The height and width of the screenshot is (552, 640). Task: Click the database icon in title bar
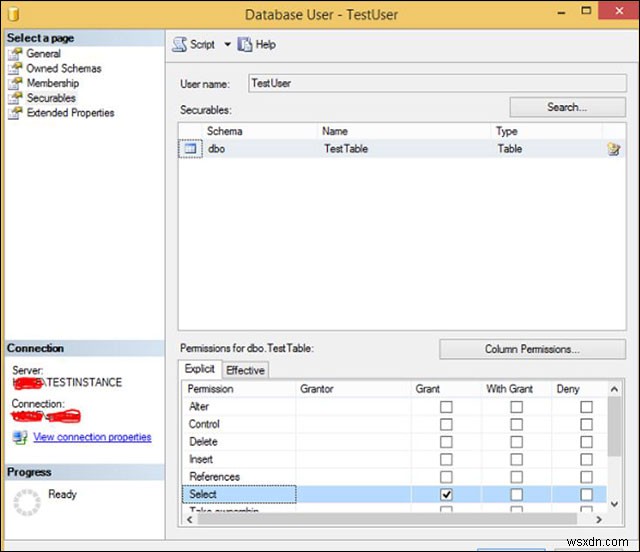pyautogui.click(x=13, y=14)
